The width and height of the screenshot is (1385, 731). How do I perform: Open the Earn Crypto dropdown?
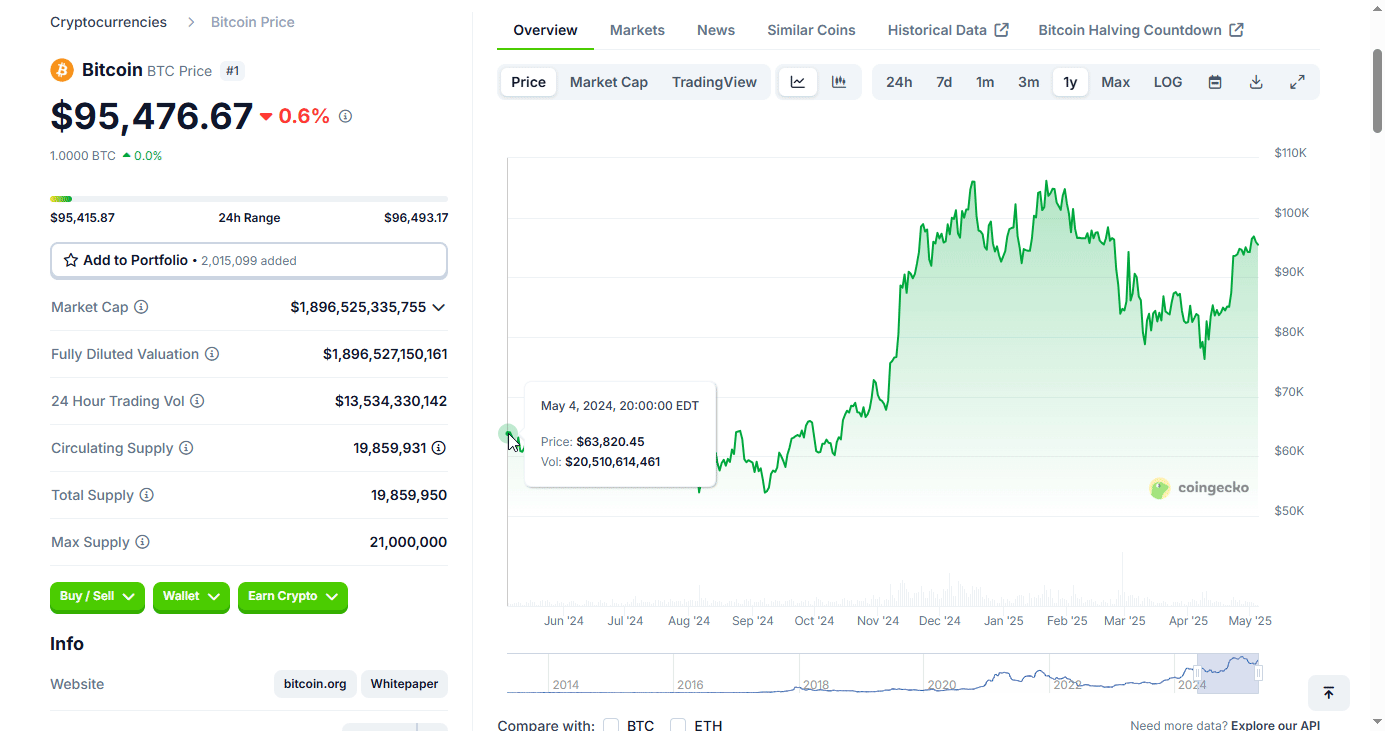293,597
